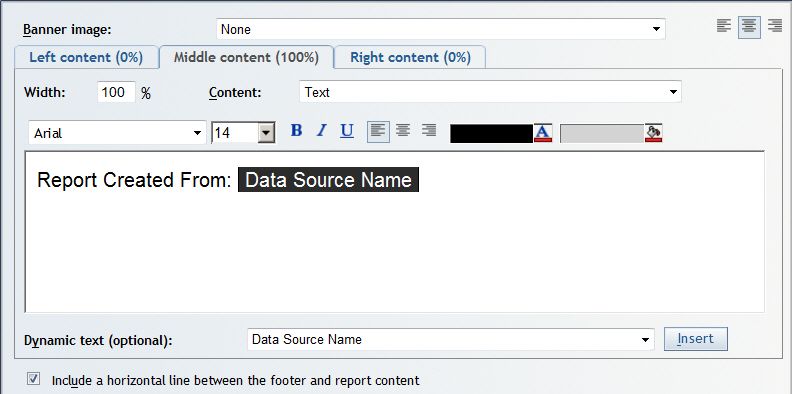Click the Width percentage field
Screen dimensions: 792x394
click(x=116, y=92)
